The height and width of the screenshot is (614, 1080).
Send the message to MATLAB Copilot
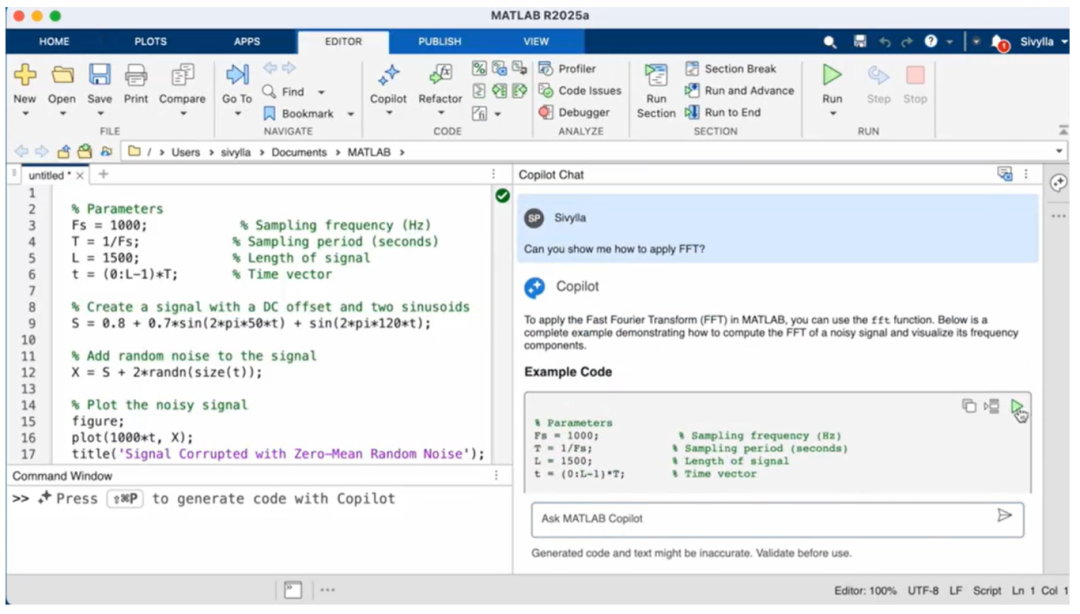point(1004,515)
